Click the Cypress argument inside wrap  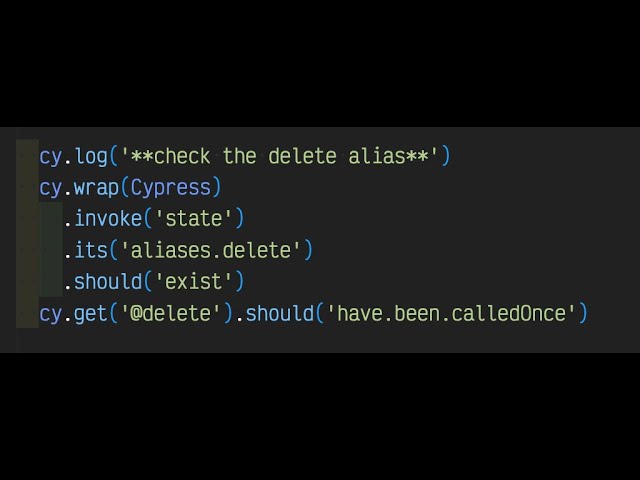169,187
